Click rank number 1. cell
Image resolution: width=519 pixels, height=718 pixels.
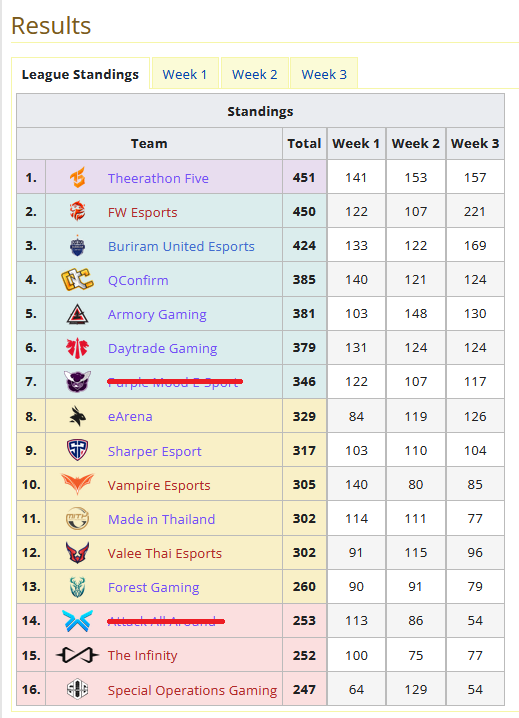(x=31, y=177)
